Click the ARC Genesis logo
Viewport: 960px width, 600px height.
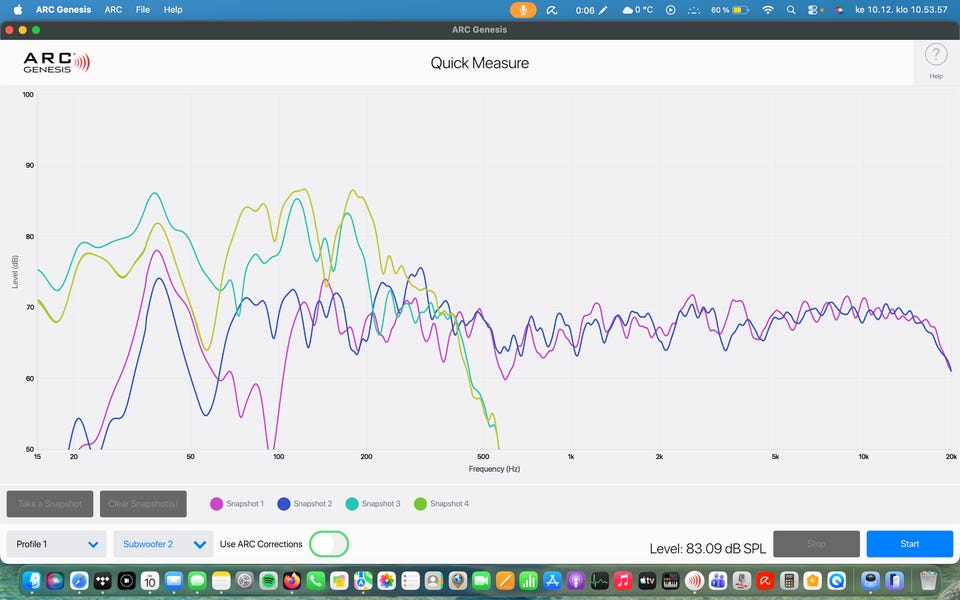click(56, 62)
